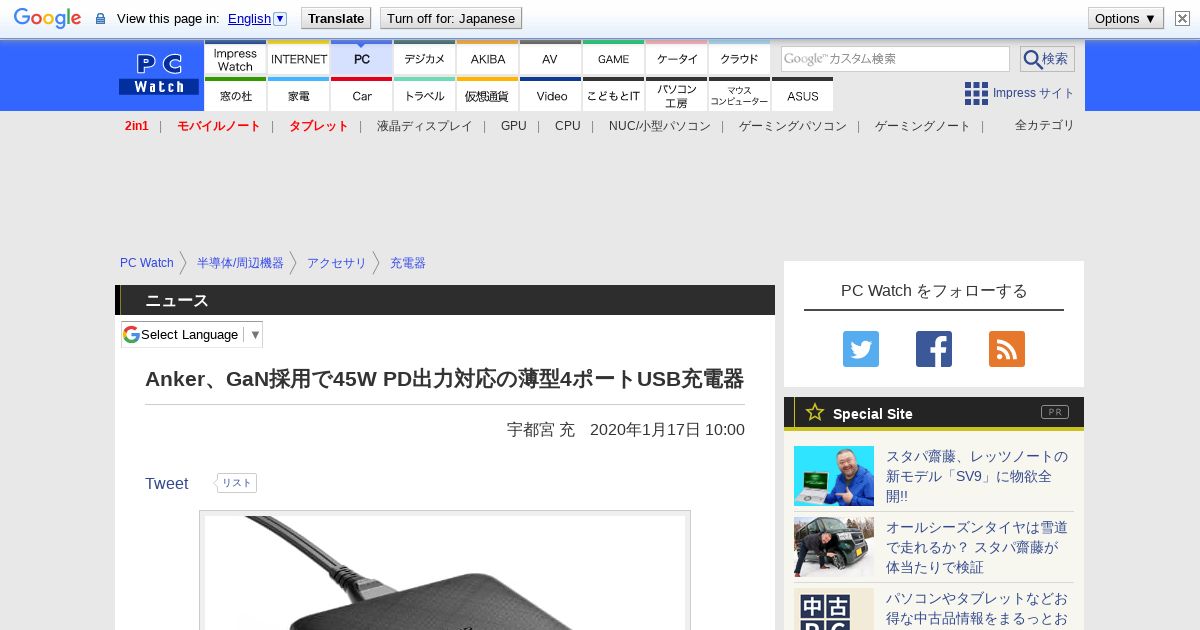Open the Car tab
1200x630 pixels.
362,95
